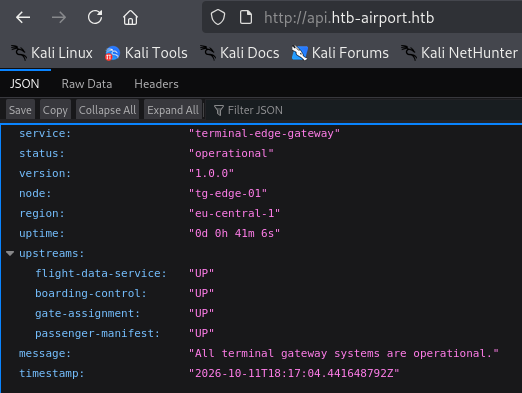Click the 2026-10-11T18:17:04 timestamp value
This screenshot has width=522, height=393.
click(294, 373)
